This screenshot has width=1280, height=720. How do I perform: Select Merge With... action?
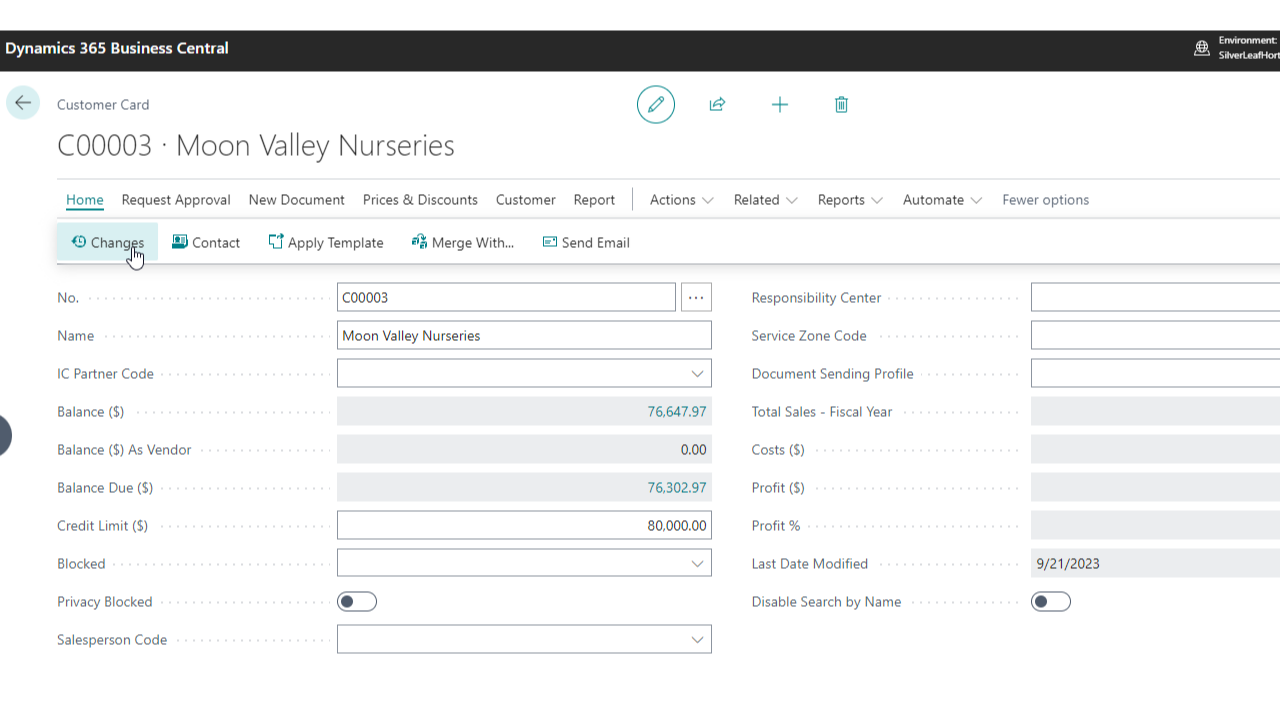tap(463, 242)
